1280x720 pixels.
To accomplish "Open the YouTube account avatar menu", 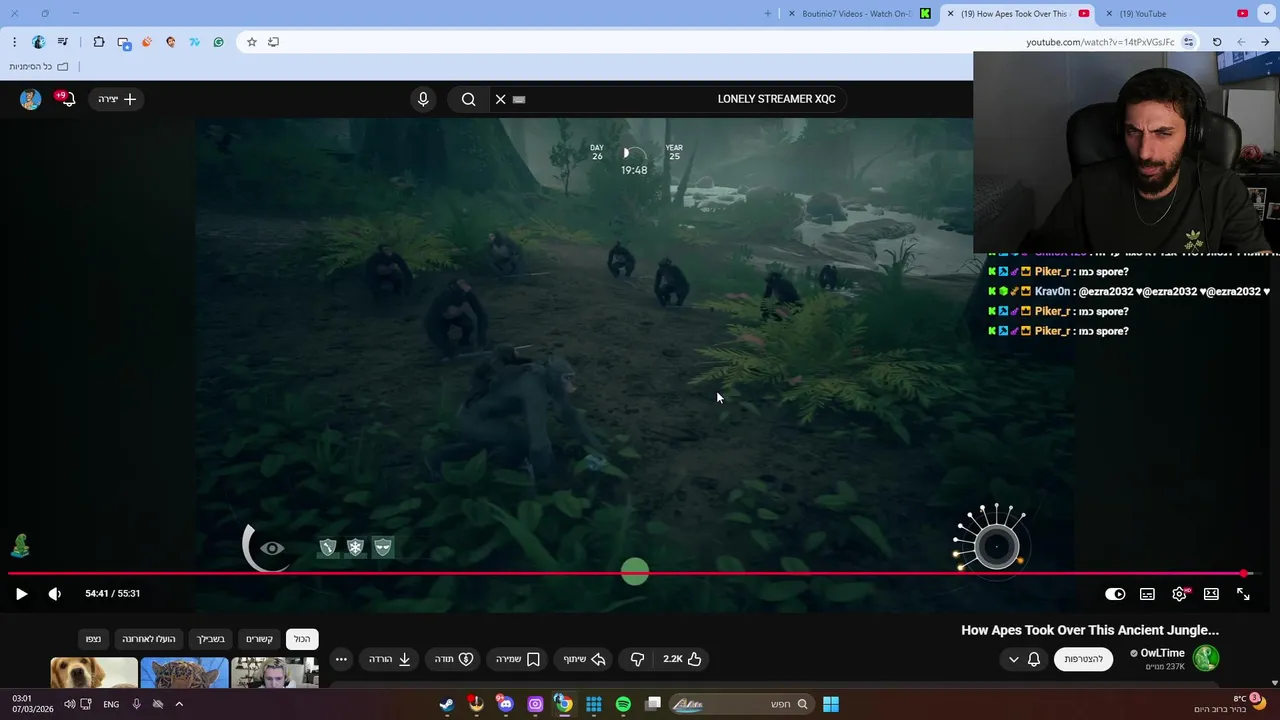I will click(30, 99).
